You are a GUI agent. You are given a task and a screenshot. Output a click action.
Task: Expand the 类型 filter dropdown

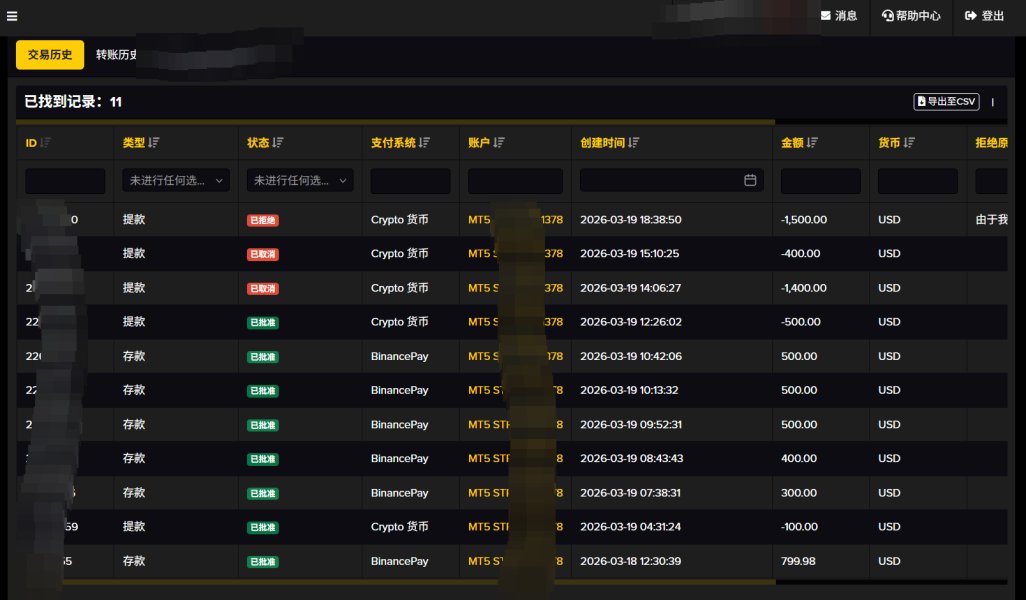tap(176, 181)
